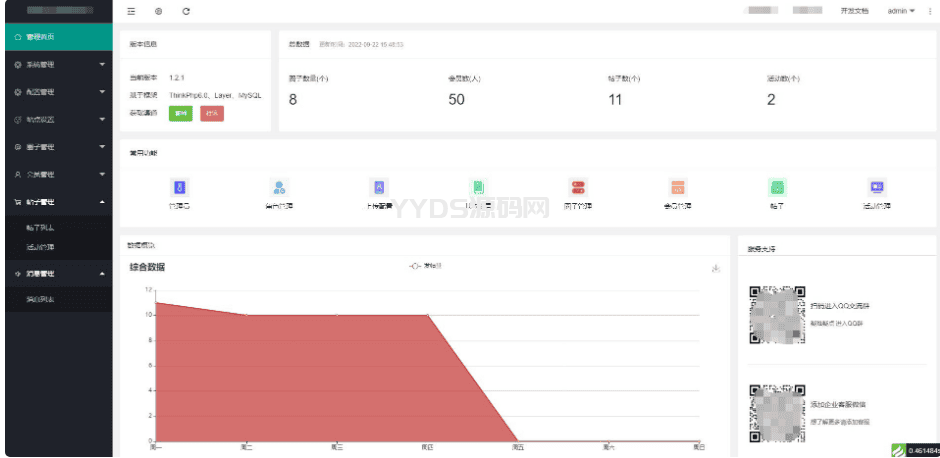Open the third purple phone shortcut icon
940x458 pixels.
379,188
